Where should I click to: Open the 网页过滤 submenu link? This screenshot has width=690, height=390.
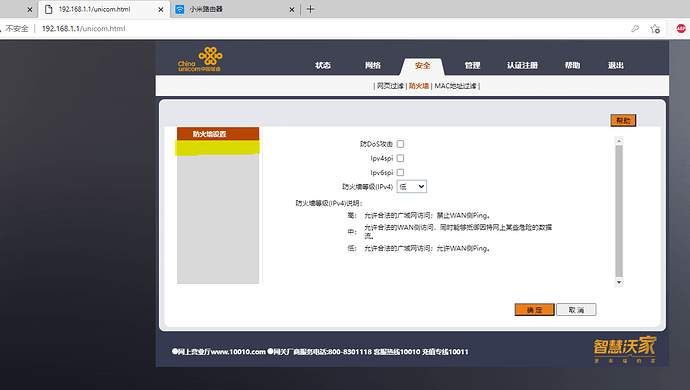point(390,86)
